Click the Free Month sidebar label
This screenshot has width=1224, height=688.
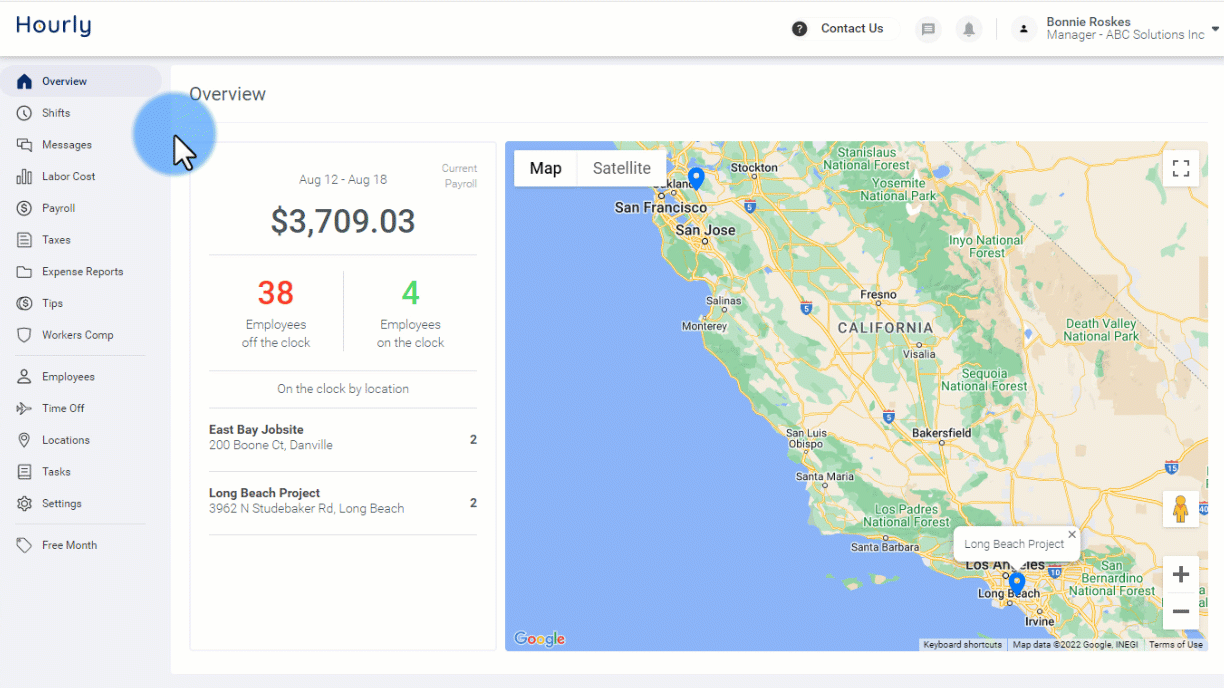pos(69,545)
